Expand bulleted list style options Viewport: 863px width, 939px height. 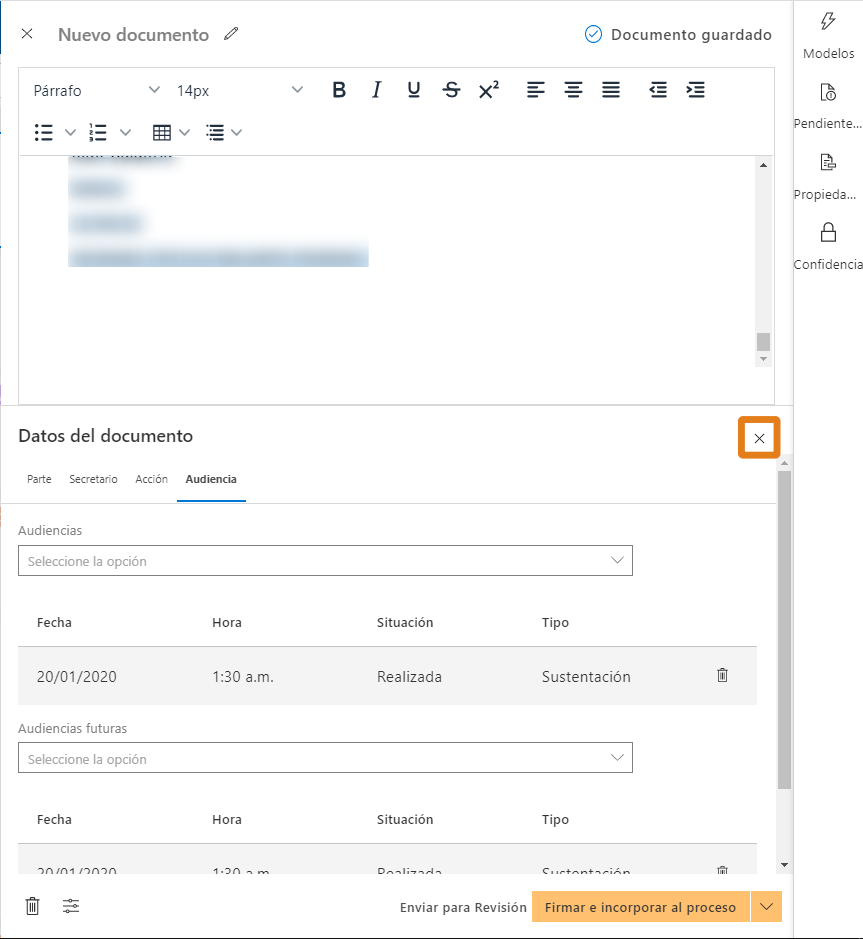tap(70, 132)
